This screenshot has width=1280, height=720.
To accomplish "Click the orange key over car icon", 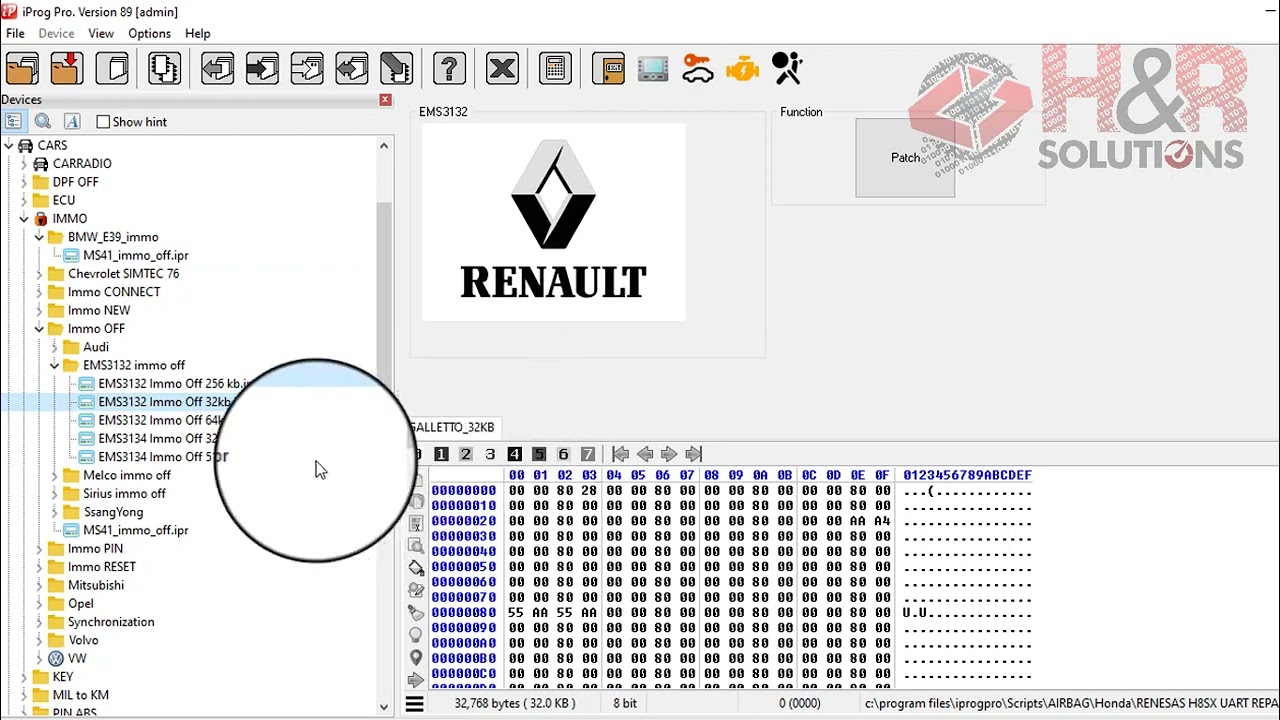I will 697,69.
